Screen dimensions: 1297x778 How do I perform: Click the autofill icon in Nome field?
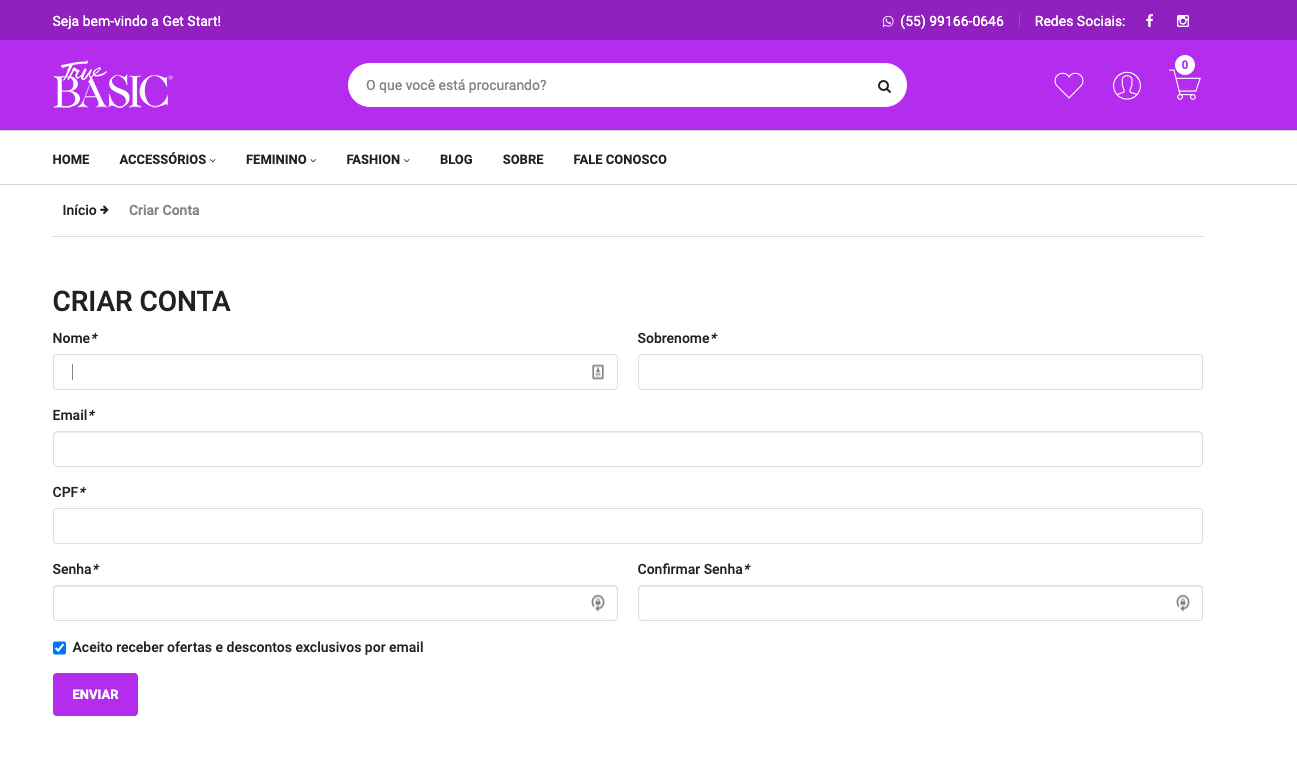tap(598, 372)
